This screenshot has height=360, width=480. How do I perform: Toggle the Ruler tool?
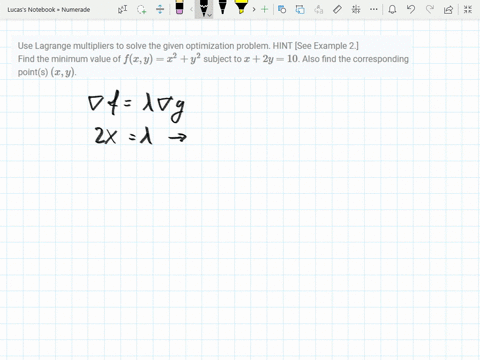tap(337, 9)
